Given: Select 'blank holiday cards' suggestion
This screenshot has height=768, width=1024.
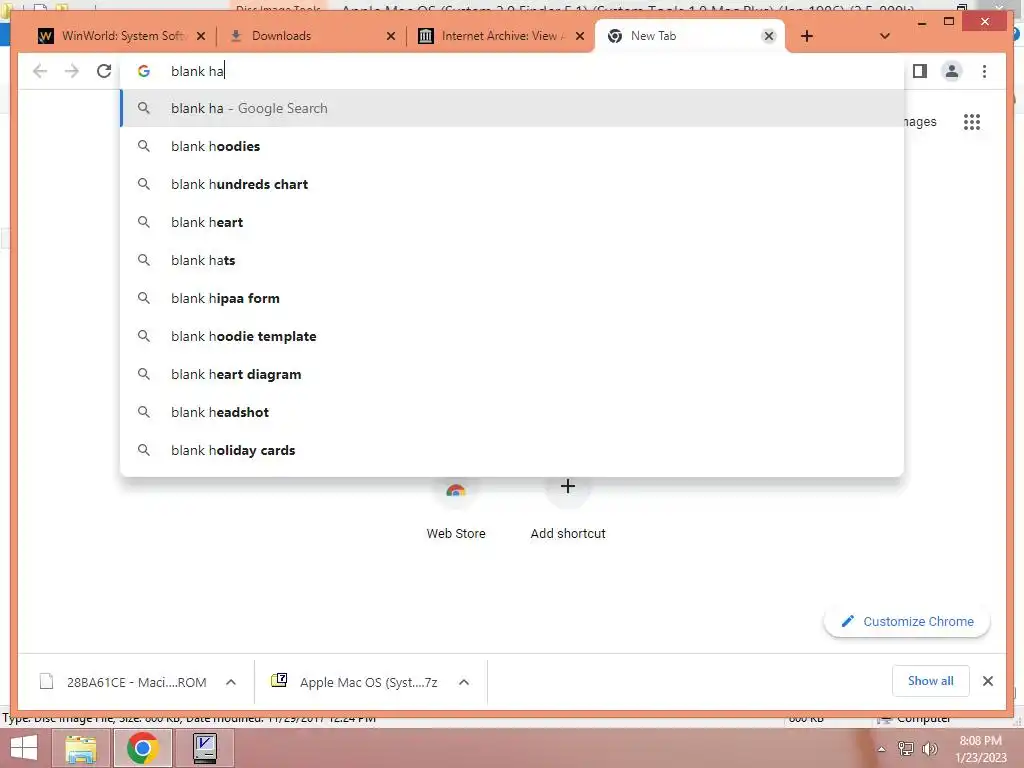Looking at the screenshot, I should [513, 450].
